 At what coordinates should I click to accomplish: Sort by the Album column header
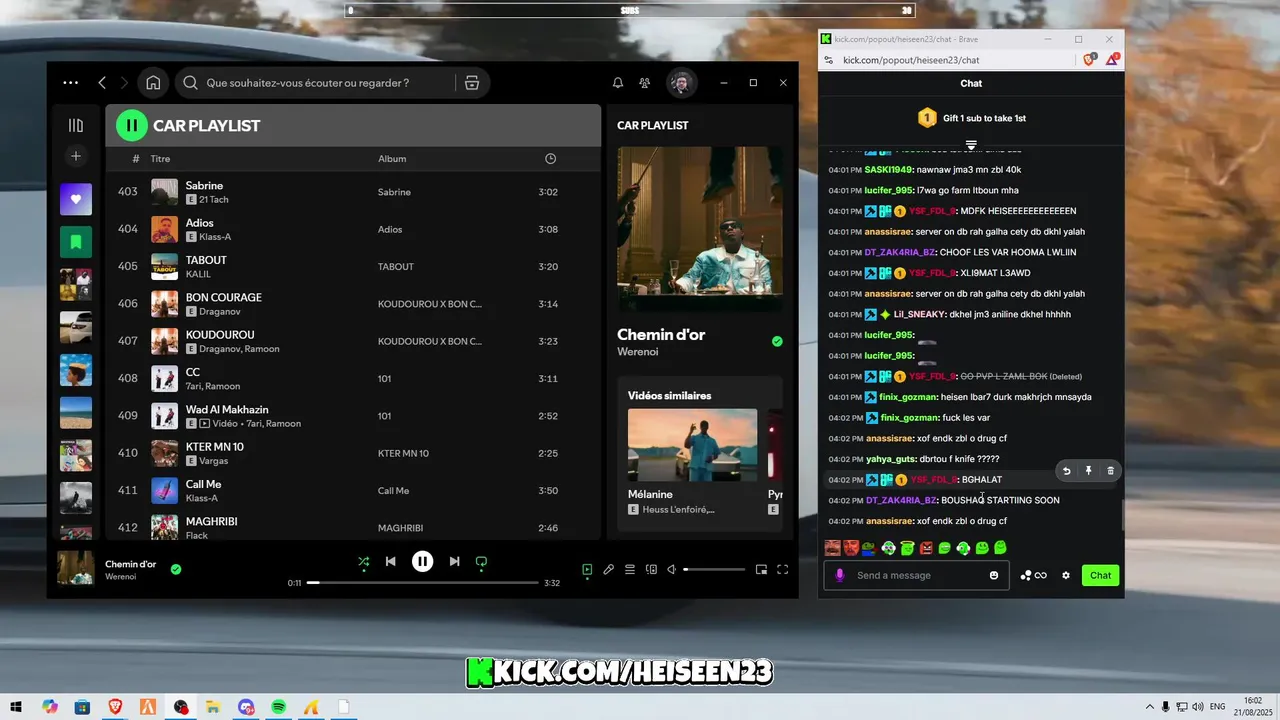coord(392,159)
